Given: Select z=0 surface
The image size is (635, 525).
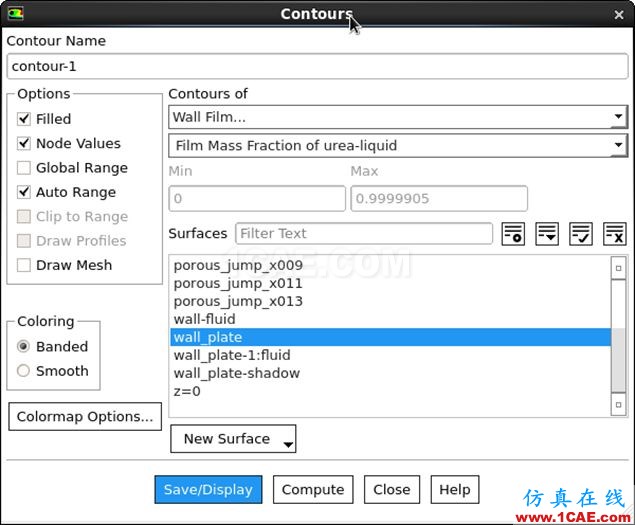Looking at the screenshot, I should pos(390,391).
